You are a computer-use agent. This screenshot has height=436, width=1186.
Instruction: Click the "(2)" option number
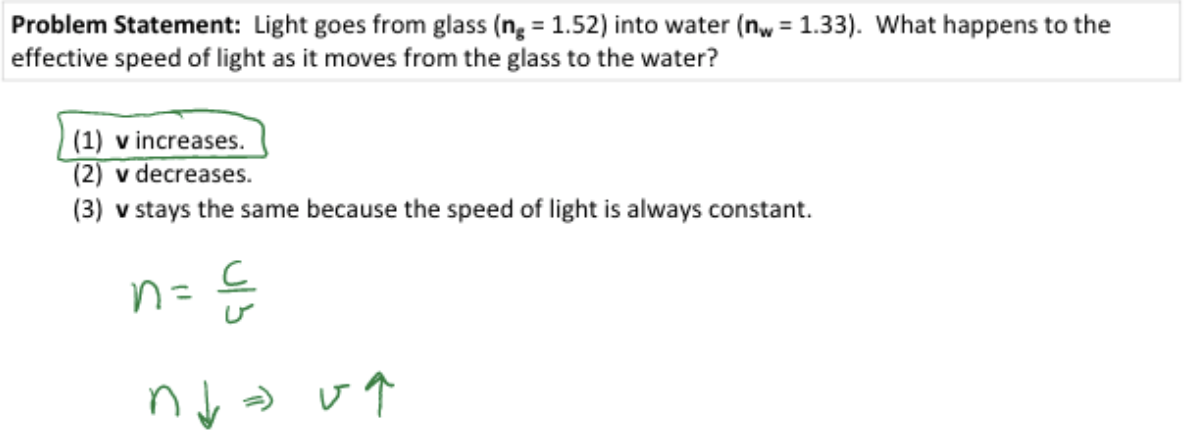click(x=88, y=175)
